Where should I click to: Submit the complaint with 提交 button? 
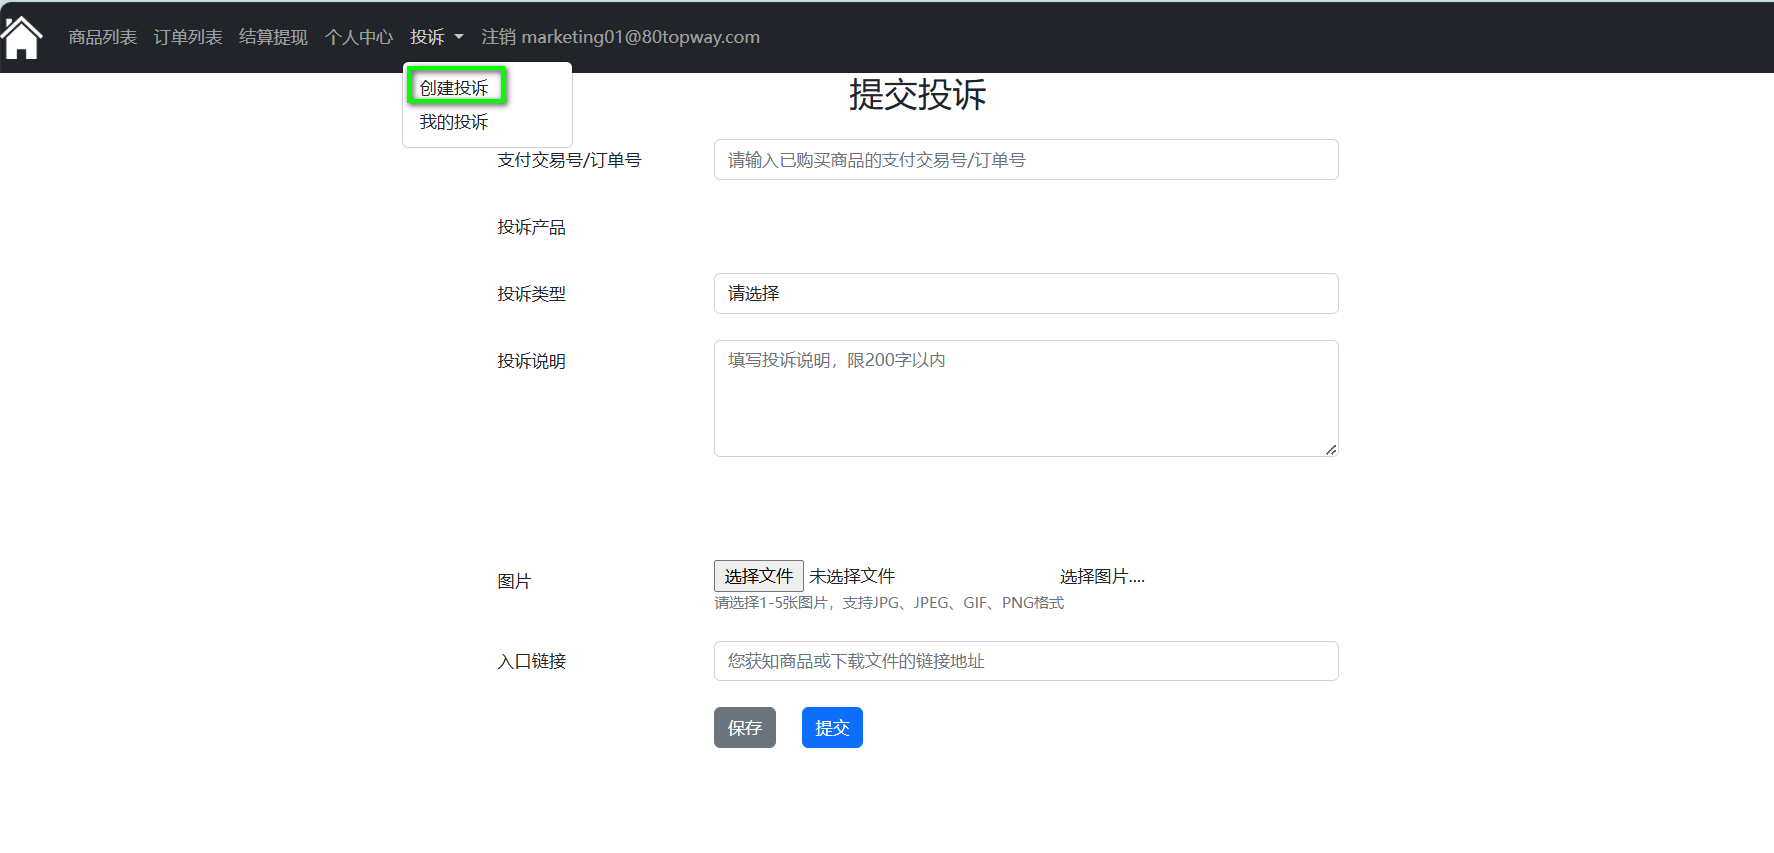(832, 728)
